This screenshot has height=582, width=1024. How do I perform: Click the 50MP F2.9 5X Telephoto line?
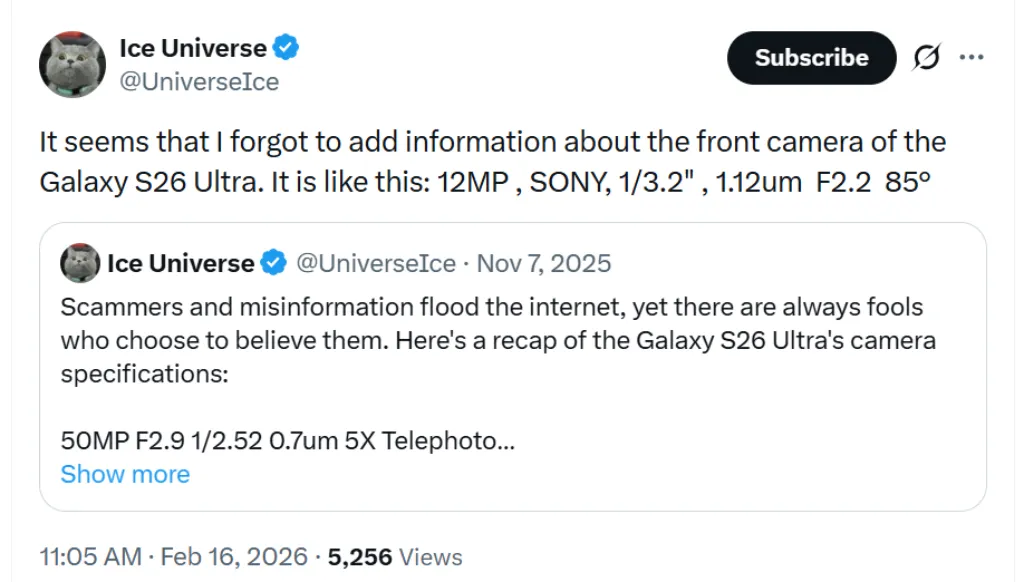(x=288, y=440)
